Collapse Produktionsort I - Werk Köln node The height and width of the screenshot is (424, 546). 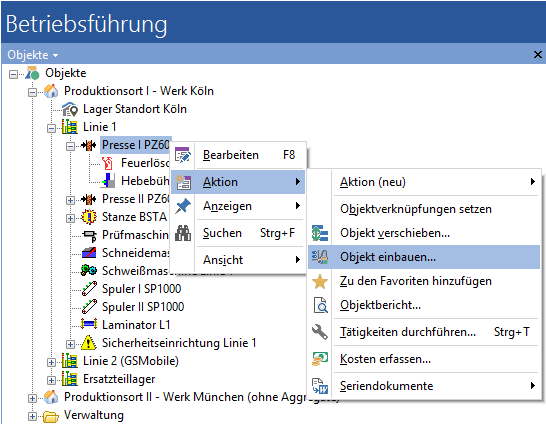(32, 92)
